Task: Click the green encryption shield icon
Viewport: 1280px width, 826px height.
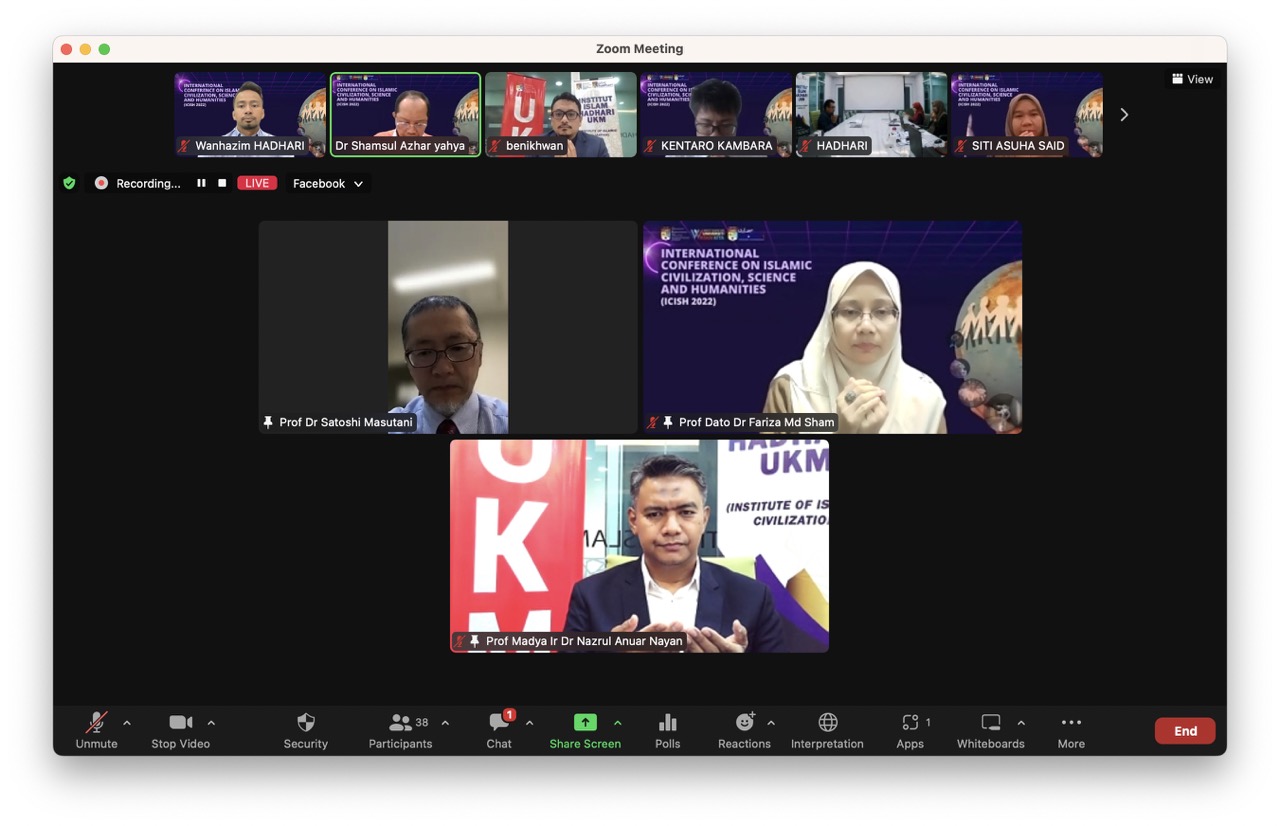Action: (x=69, y=183)
